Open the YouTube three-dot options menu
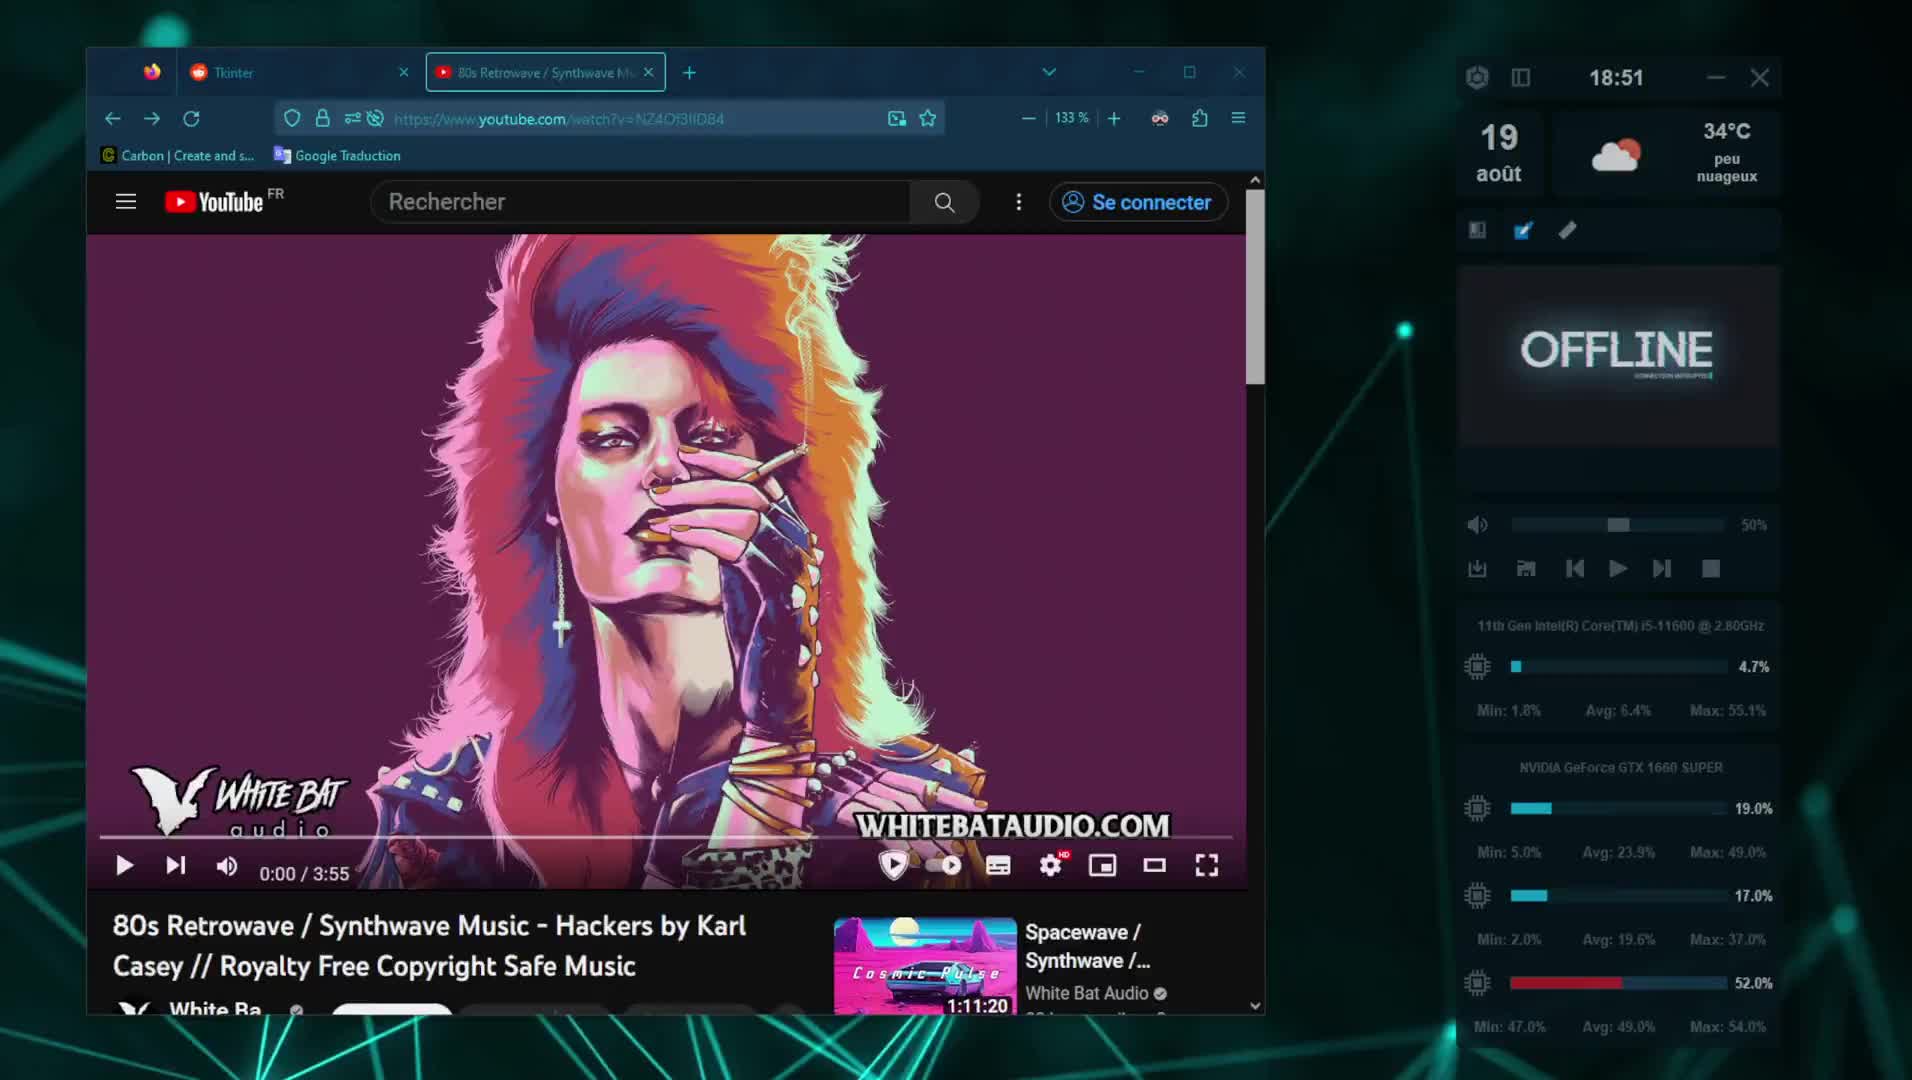Image resolution: width=1912 pixels, height=1080 pixels. click(x=1018, y=202)
